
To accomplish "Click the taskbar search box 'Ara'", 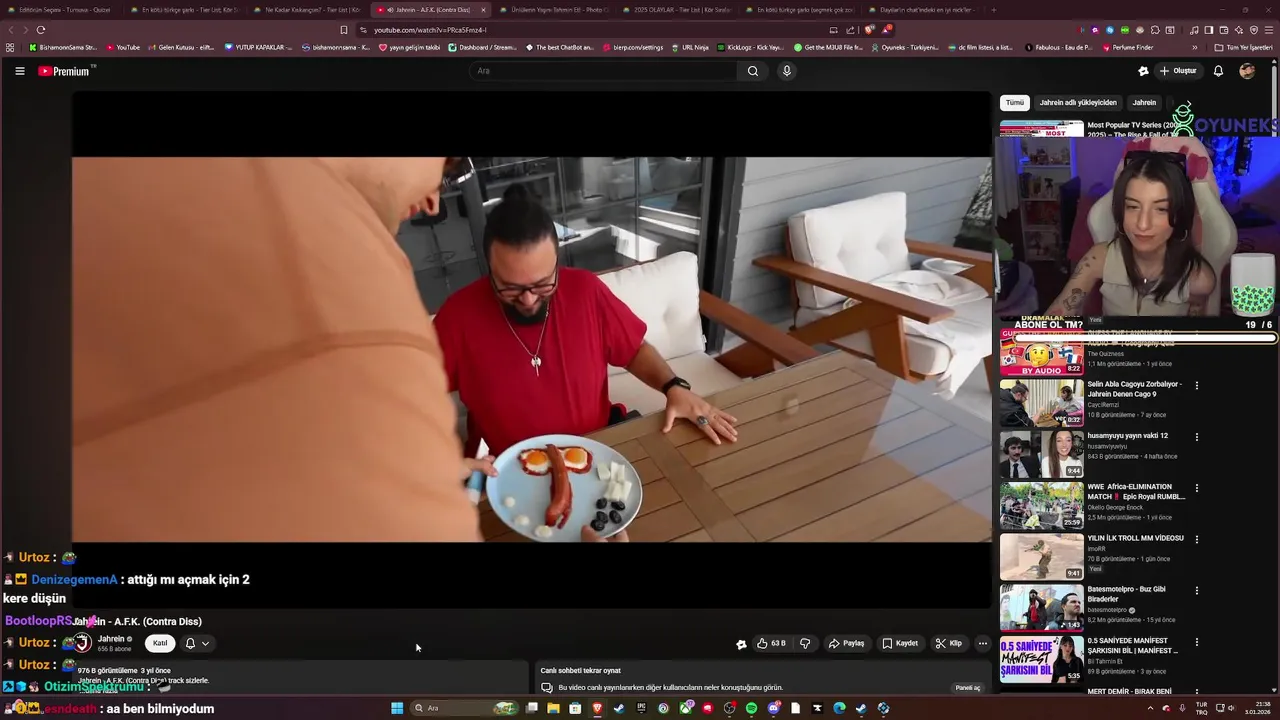I will point(464,708).
